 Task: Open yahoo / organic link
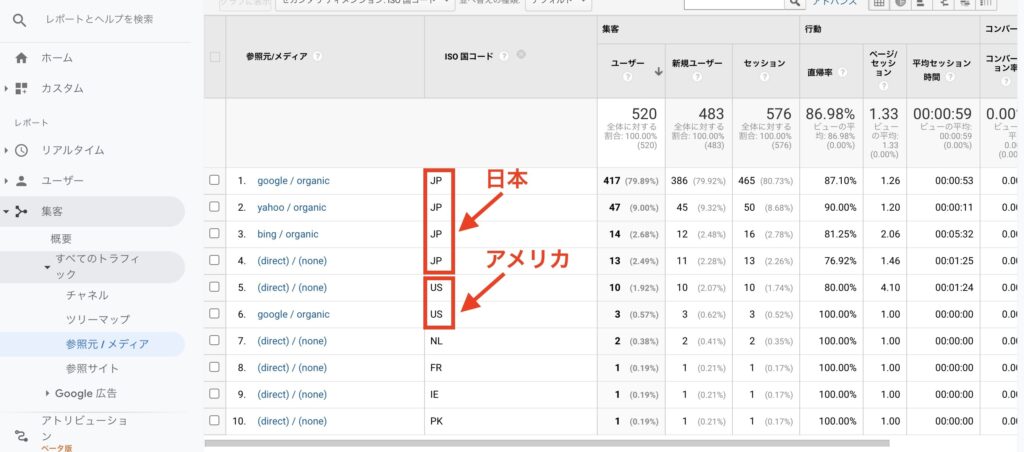tap(291, 207)
